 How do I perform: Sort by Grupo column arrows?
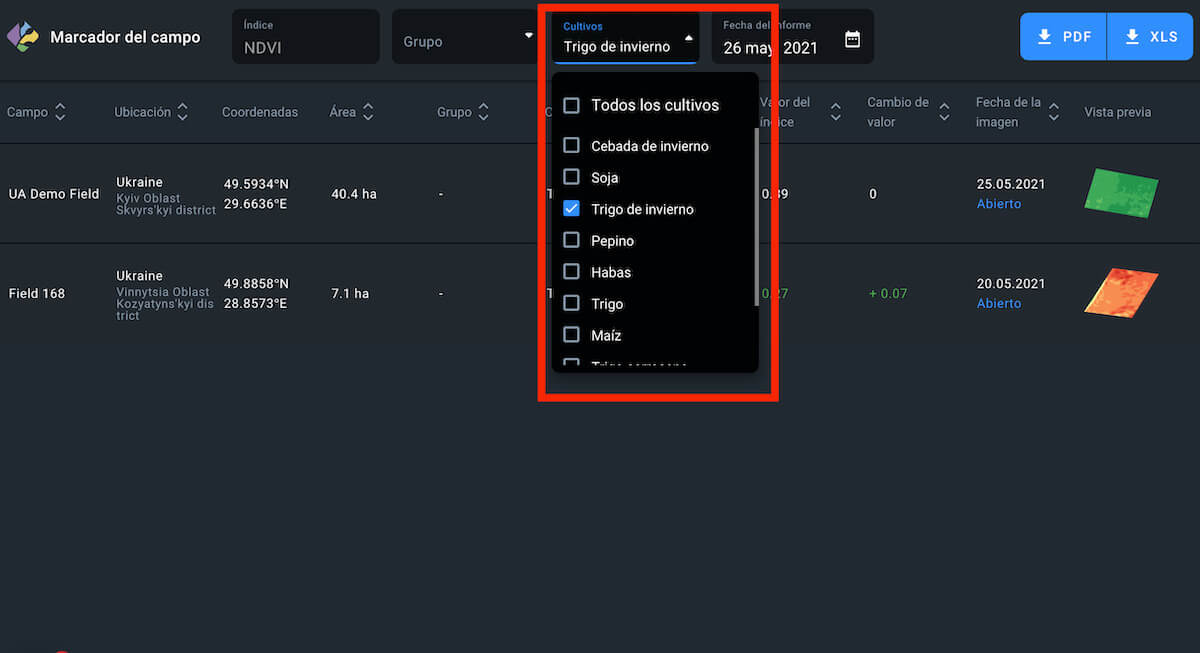click(x=483, y=112)
